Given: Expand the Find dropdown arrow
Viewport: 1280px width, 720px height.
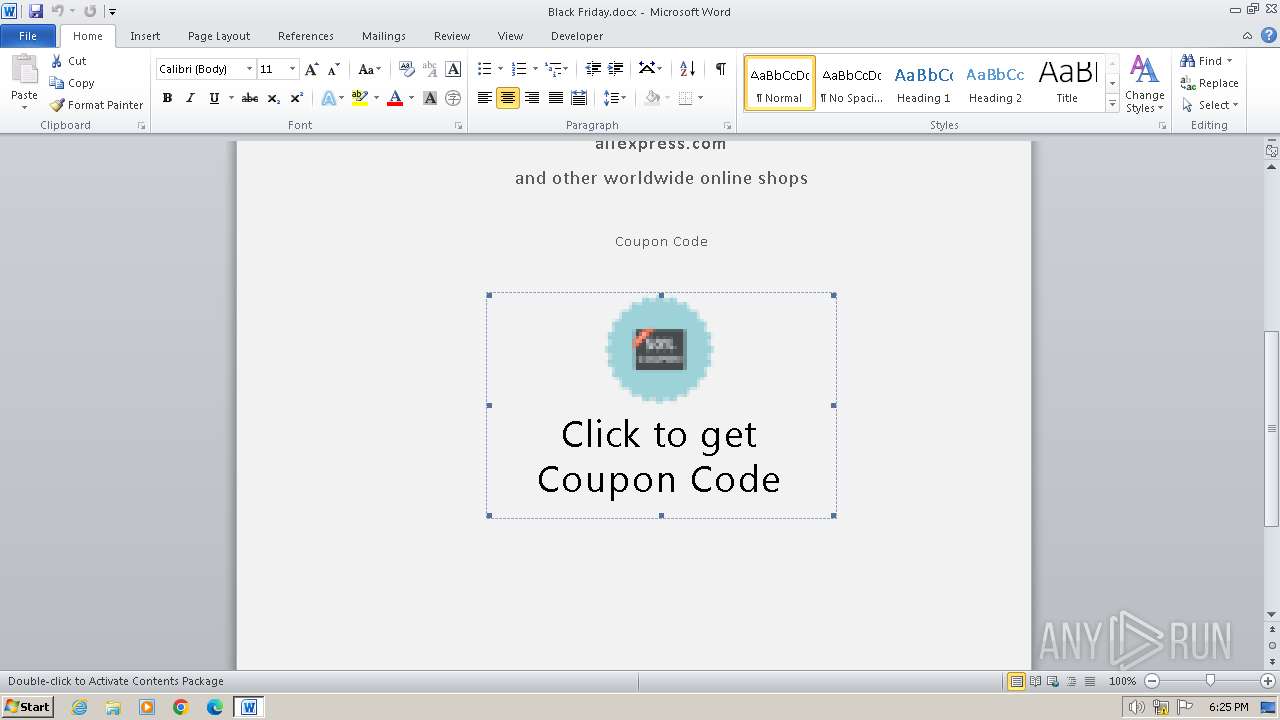Looking at the screenshot, I should point(1229,61).
